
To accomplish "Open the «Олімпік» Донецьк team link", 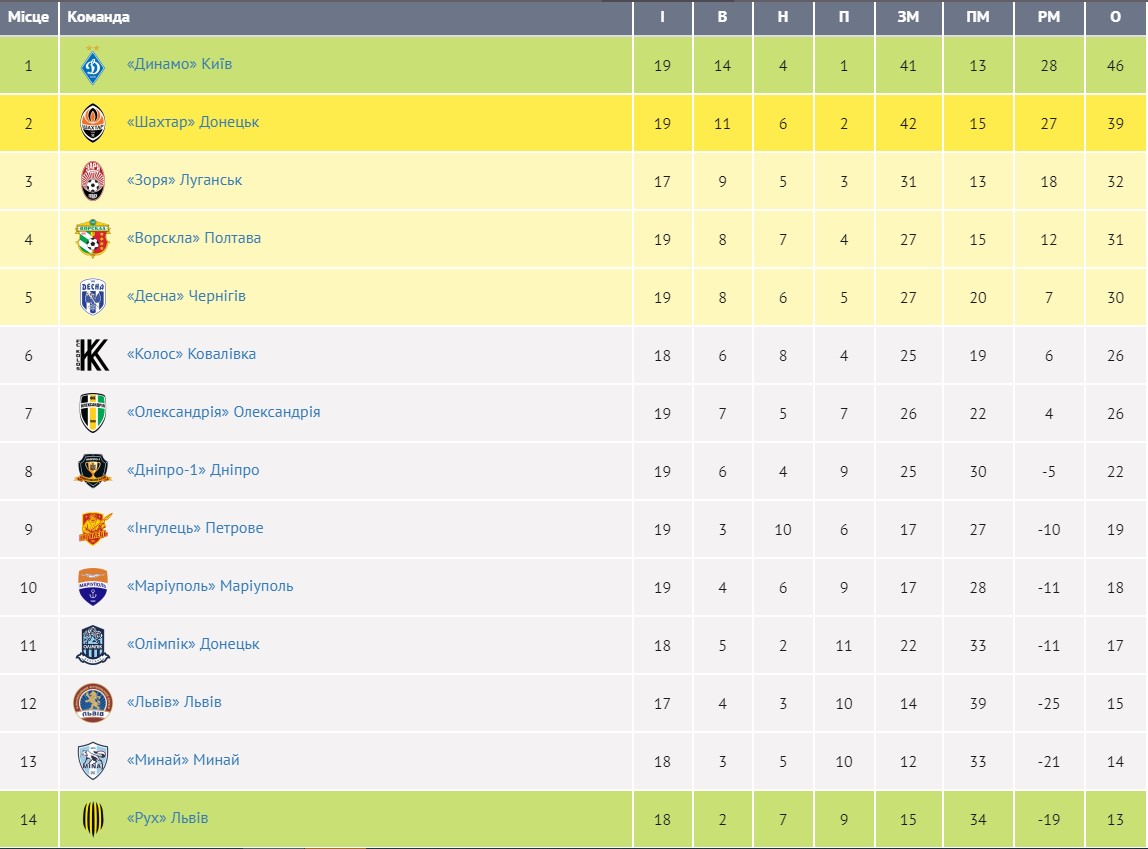I will [x=193, y=644].
